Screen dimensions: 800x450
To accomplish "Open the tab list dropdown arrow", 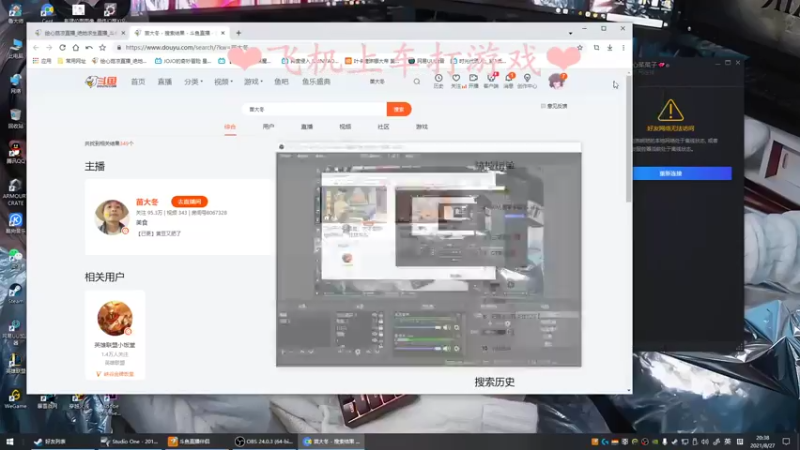I will [x=570, y=33].
